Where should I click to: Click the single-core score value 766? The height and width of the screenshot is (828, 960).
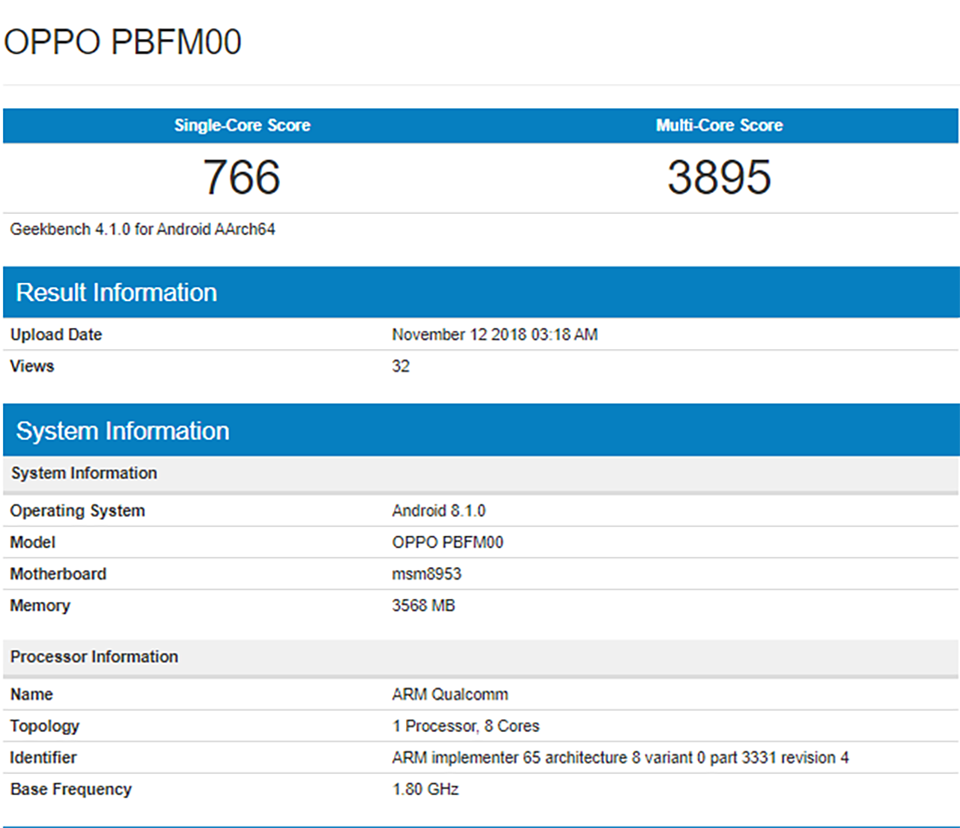242,177
